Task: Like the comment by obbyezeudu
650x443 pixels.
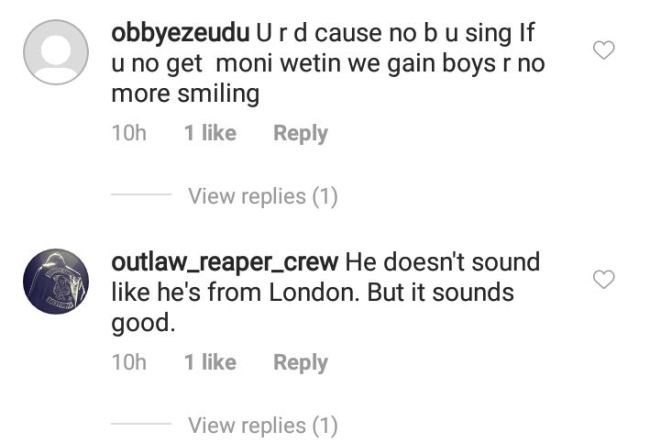Action: pos(604,50)
